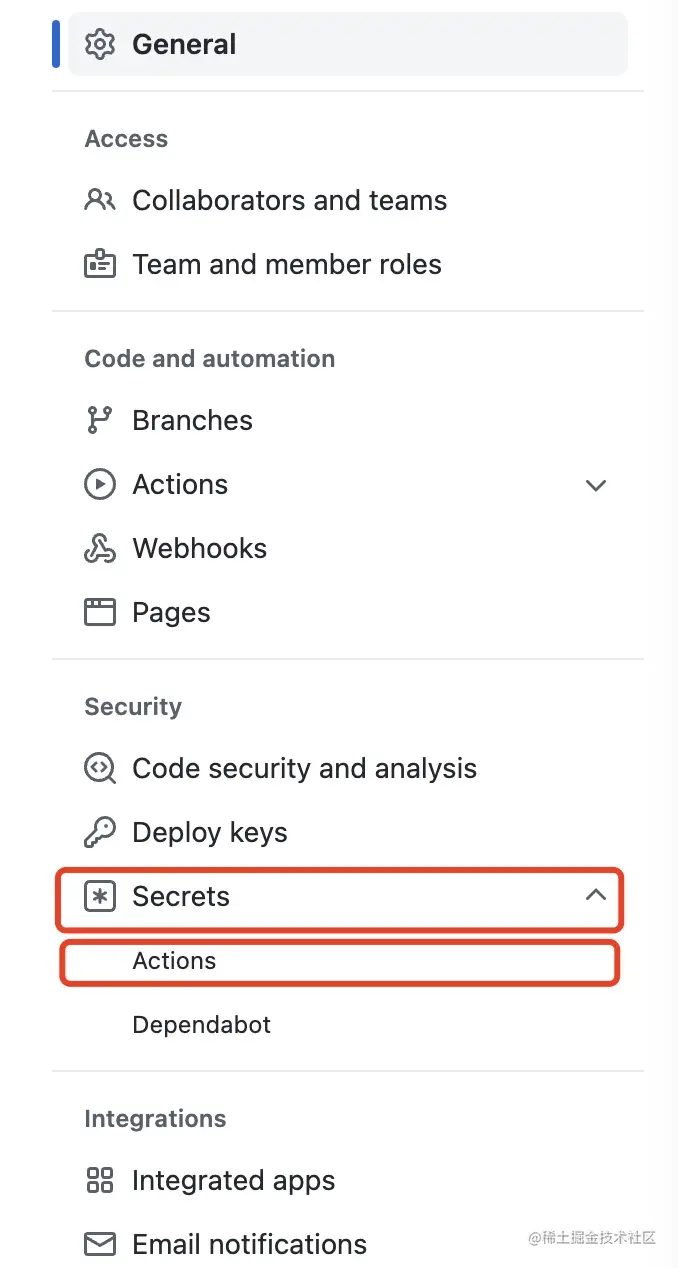Select the Webhooks icon
The height and width of the screenshot is (1268, 678).
tap(100, 548)
